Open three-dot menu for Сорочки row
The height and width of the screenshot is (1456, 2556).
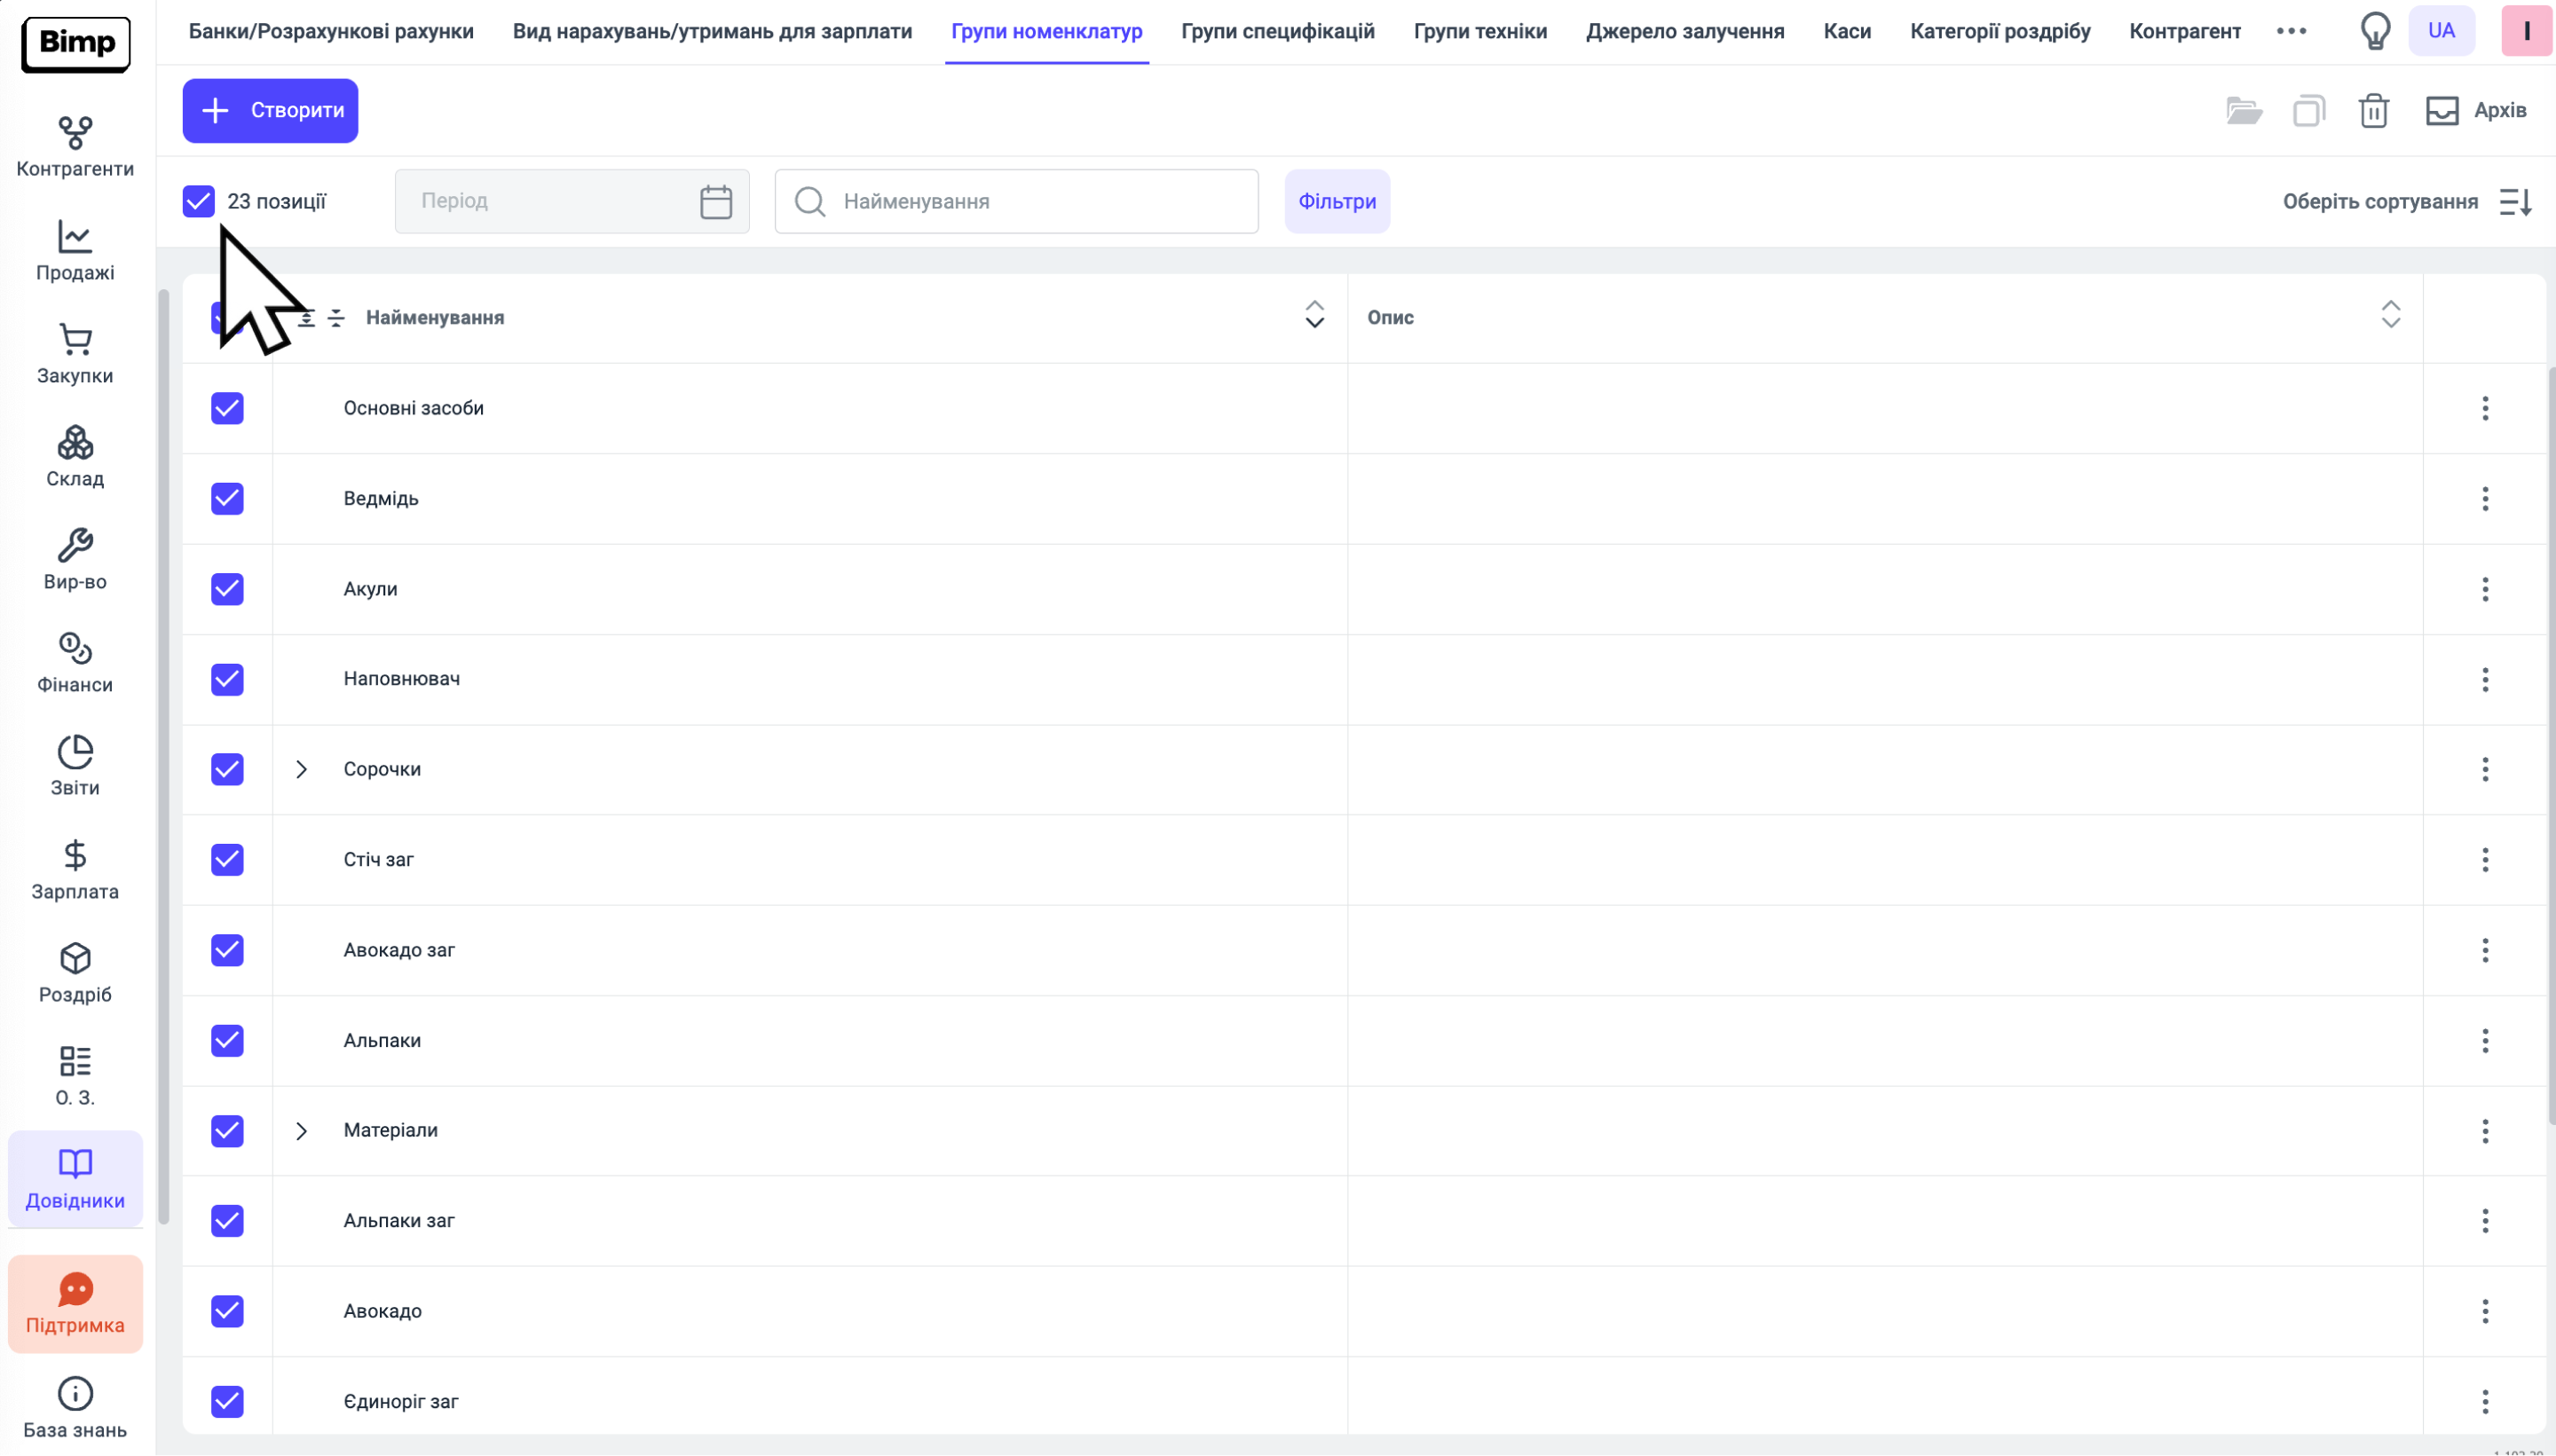pos(2485,769)
